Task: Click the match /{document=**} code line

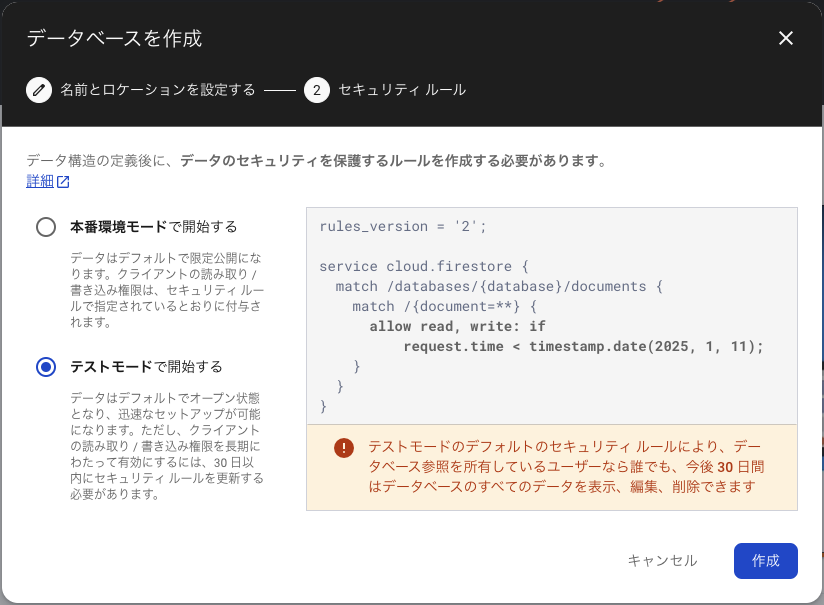Action: tap(445, 306)
